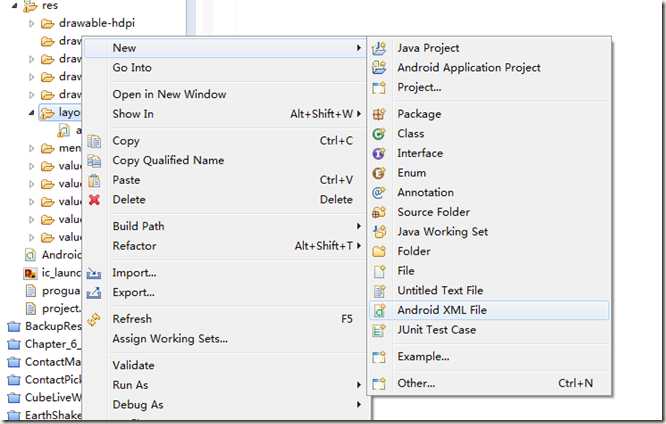Click the File icon in New submenu
This screenshot has height=424, width=666.
click(x=379, y=271)
